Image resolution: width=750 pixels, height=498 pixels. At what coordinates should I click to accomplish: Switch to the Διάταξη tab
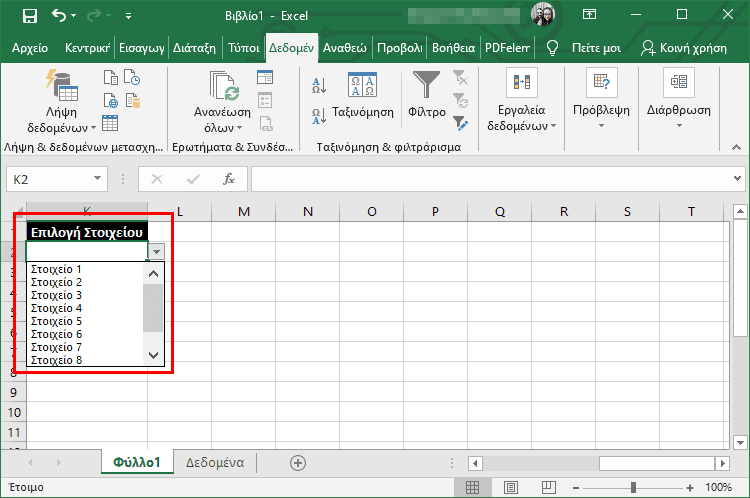point(194,48)
